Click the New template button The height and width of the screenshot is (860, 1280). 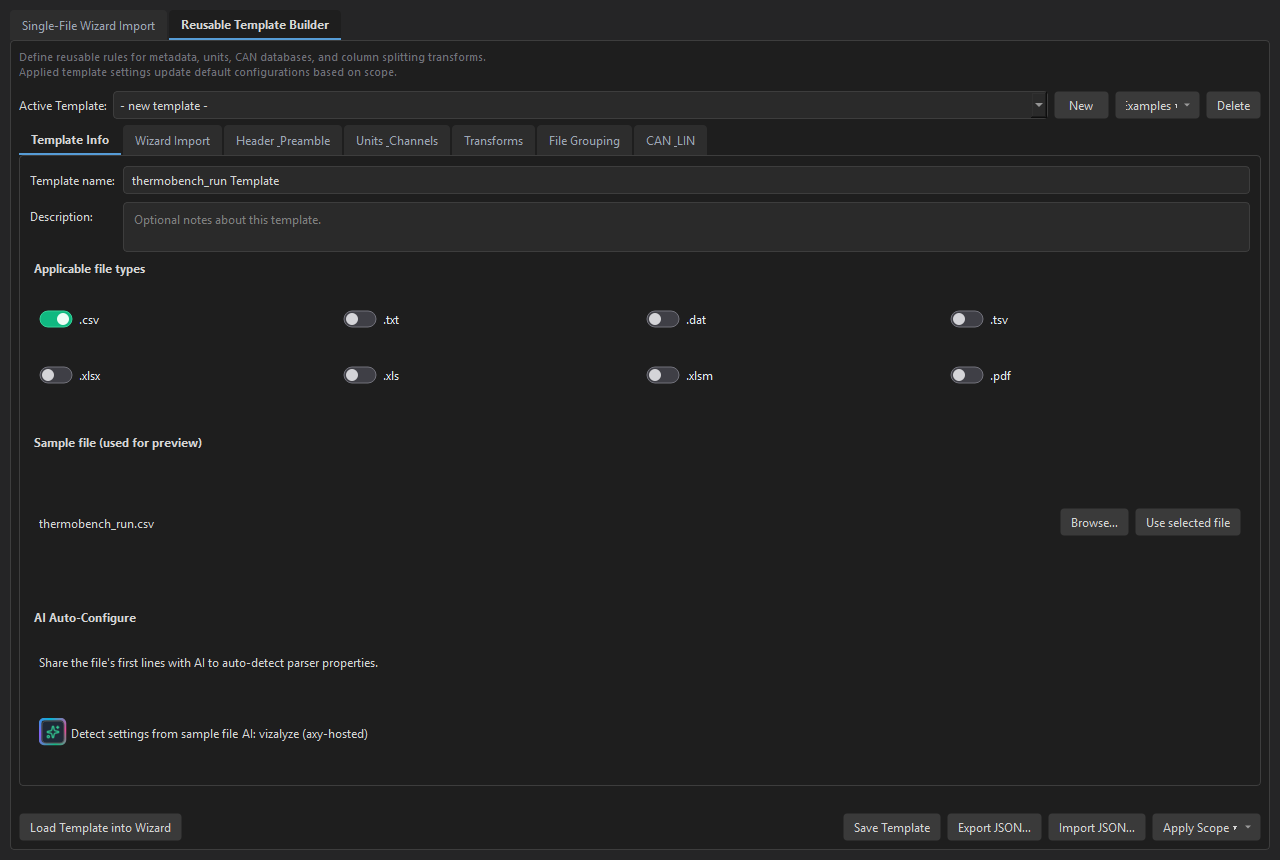[x=1081, y=105]
